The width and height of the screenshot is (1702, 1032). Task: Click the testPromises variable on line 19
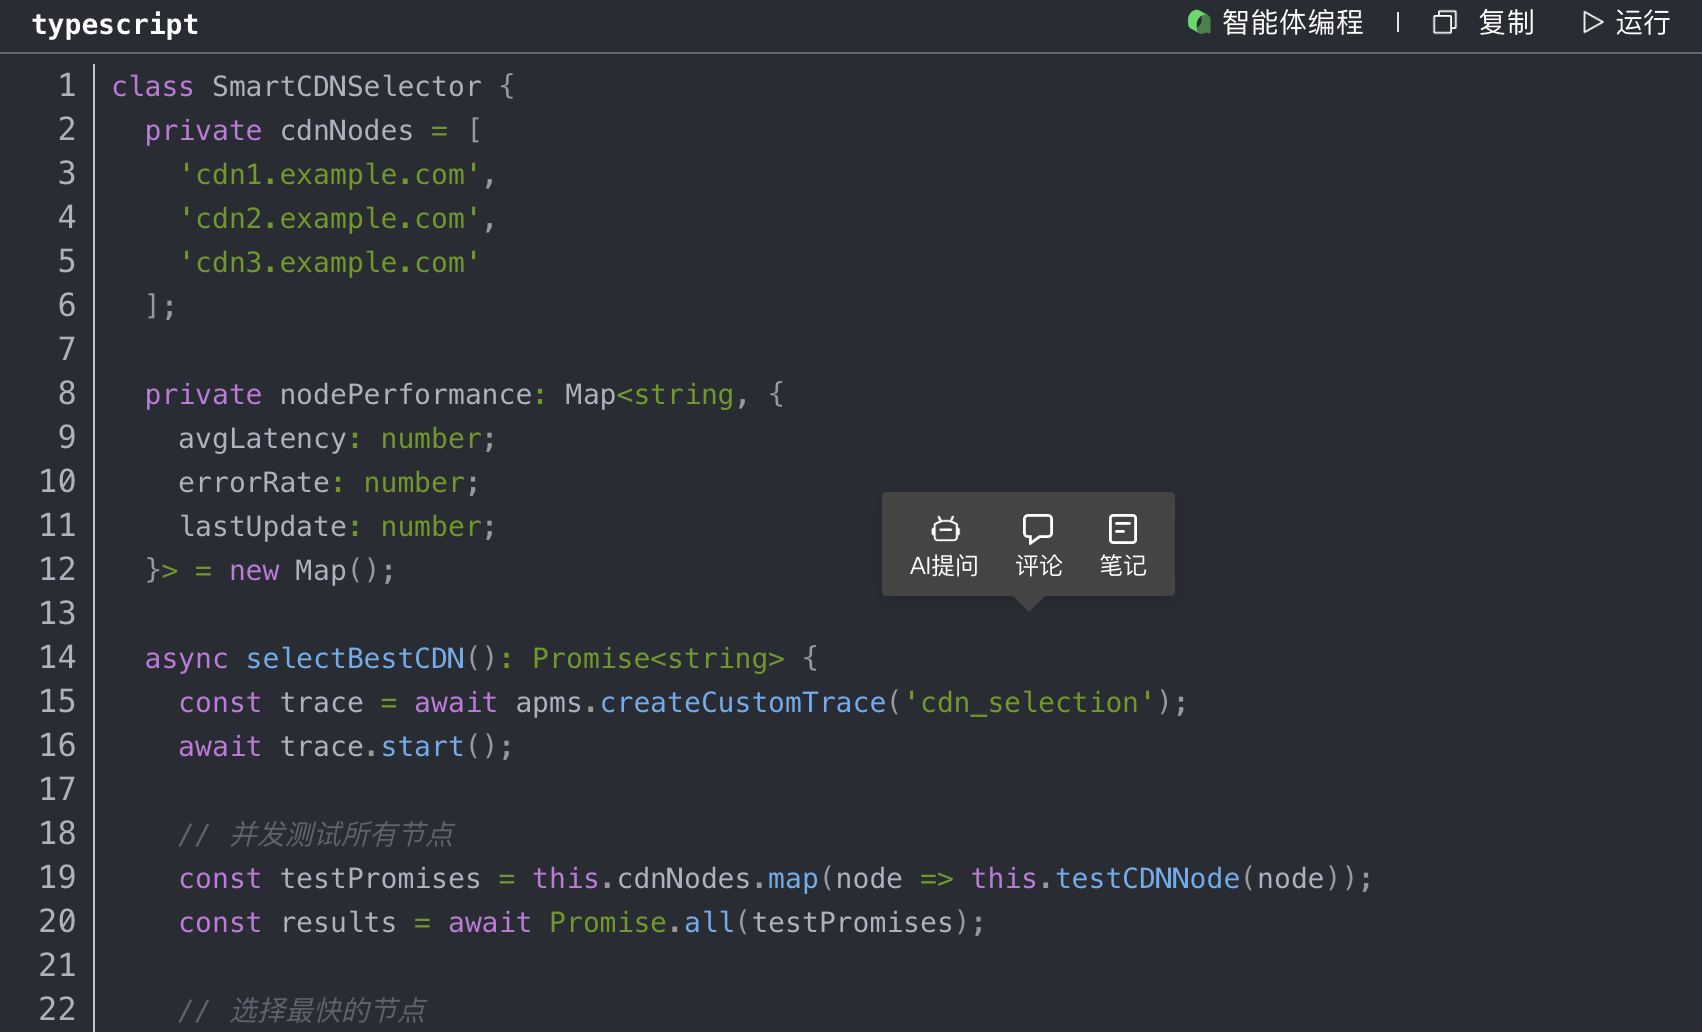pyautogui.click(x=380, y=879)
